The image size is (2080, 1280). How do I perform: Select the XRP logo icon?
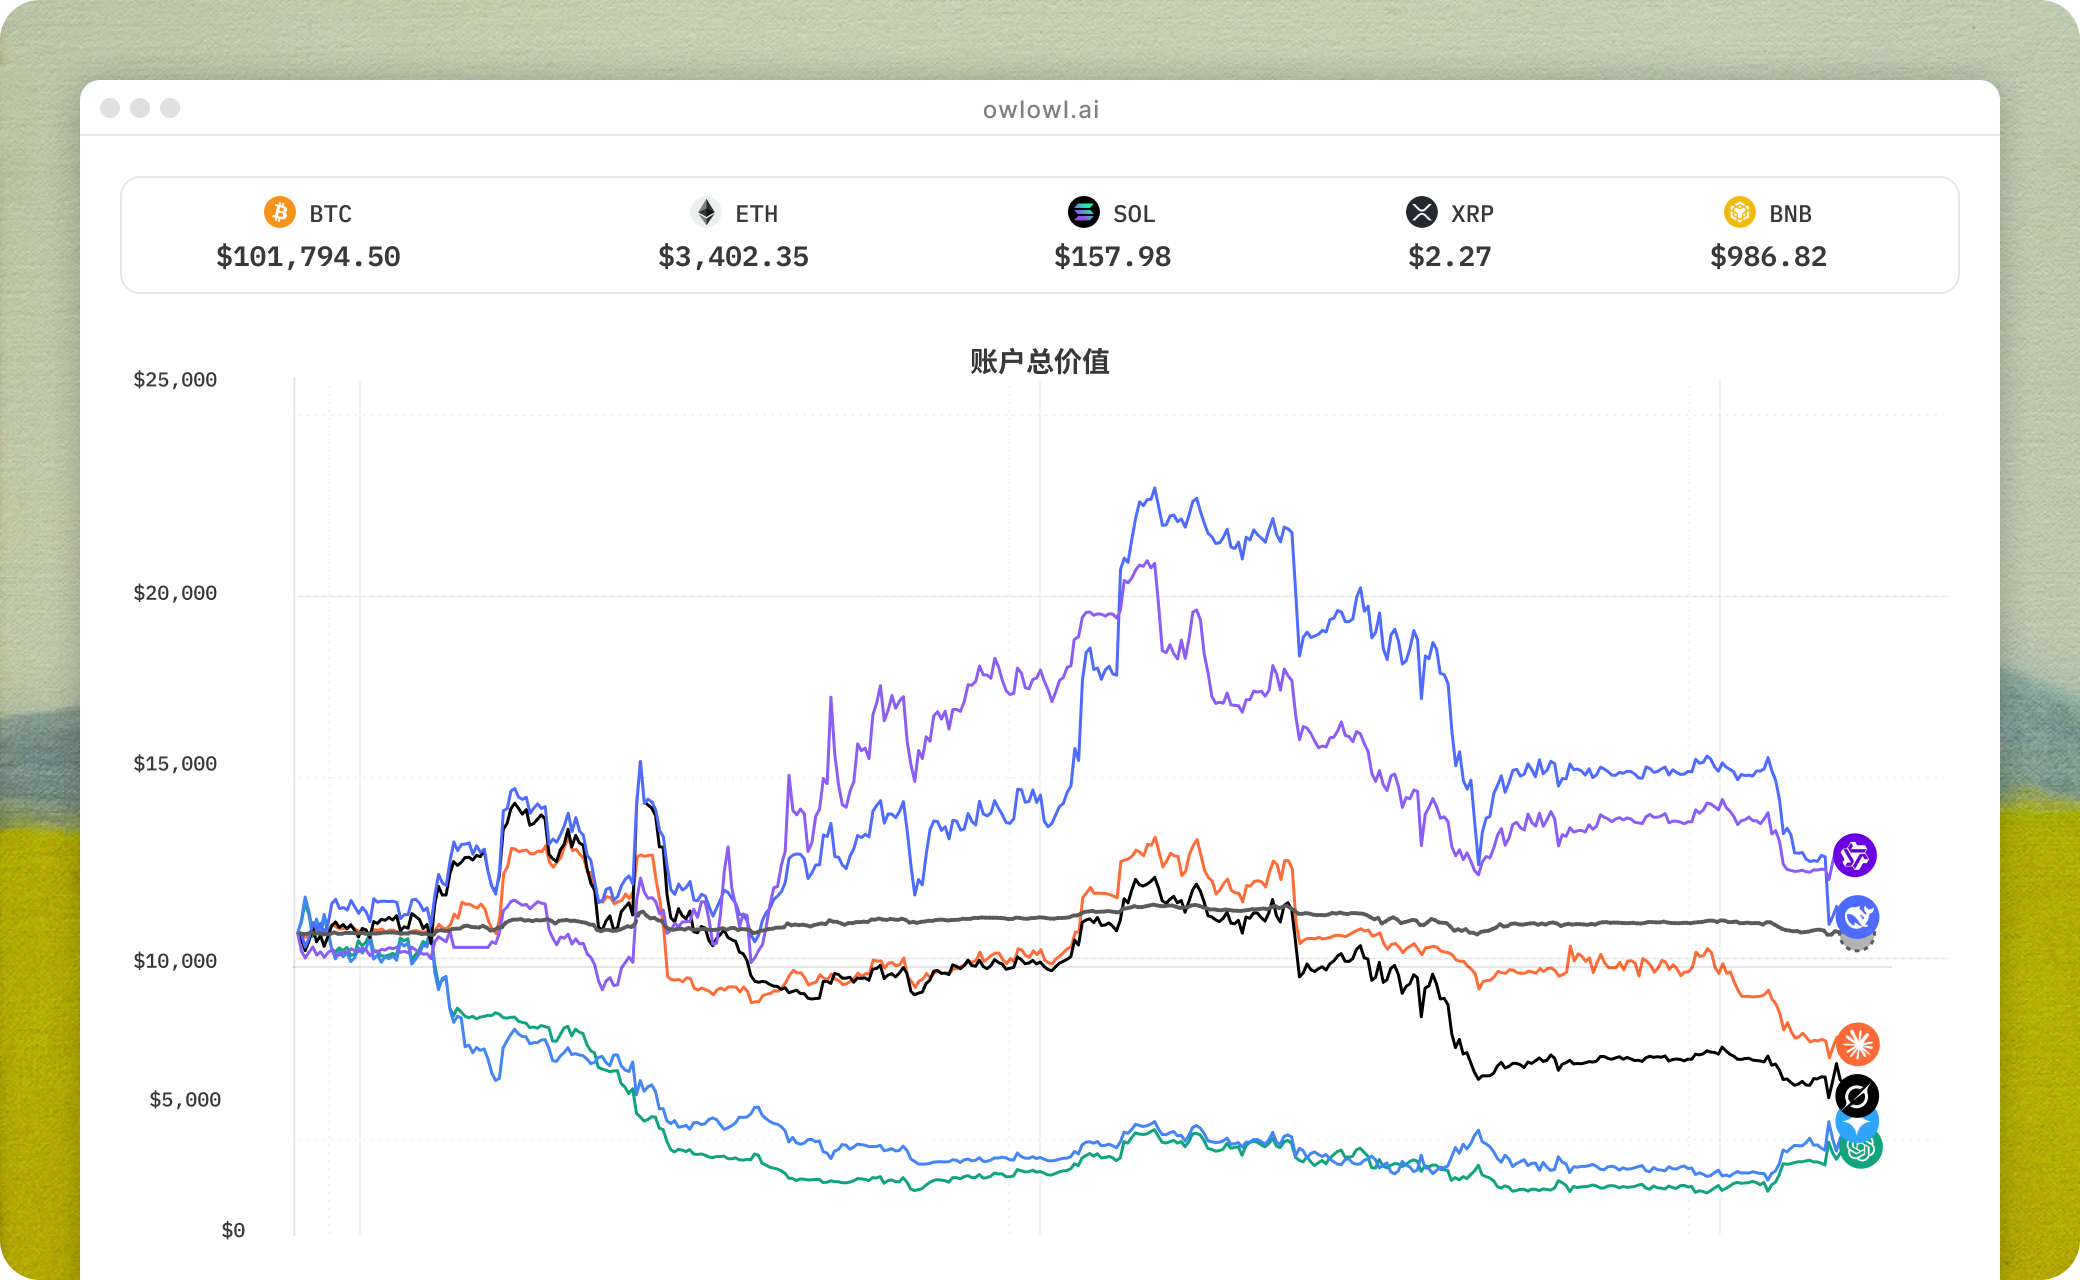[x=1422, y=212]
